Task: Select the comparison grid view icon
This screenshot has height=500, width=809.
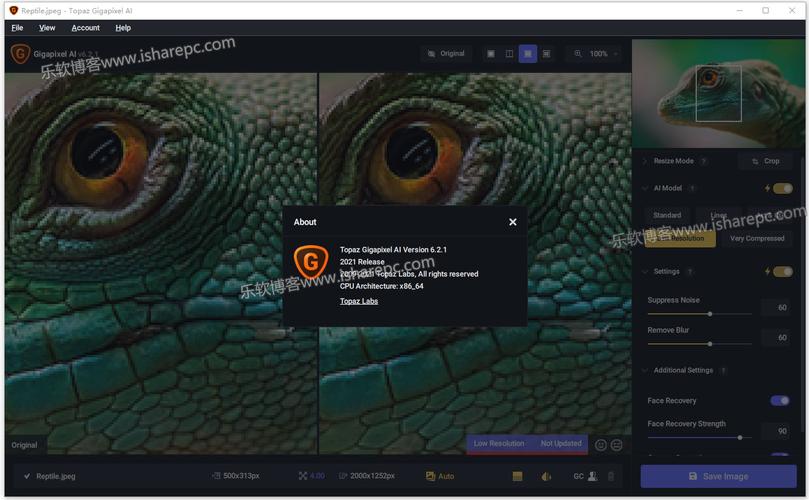Action: pos(546,54)
